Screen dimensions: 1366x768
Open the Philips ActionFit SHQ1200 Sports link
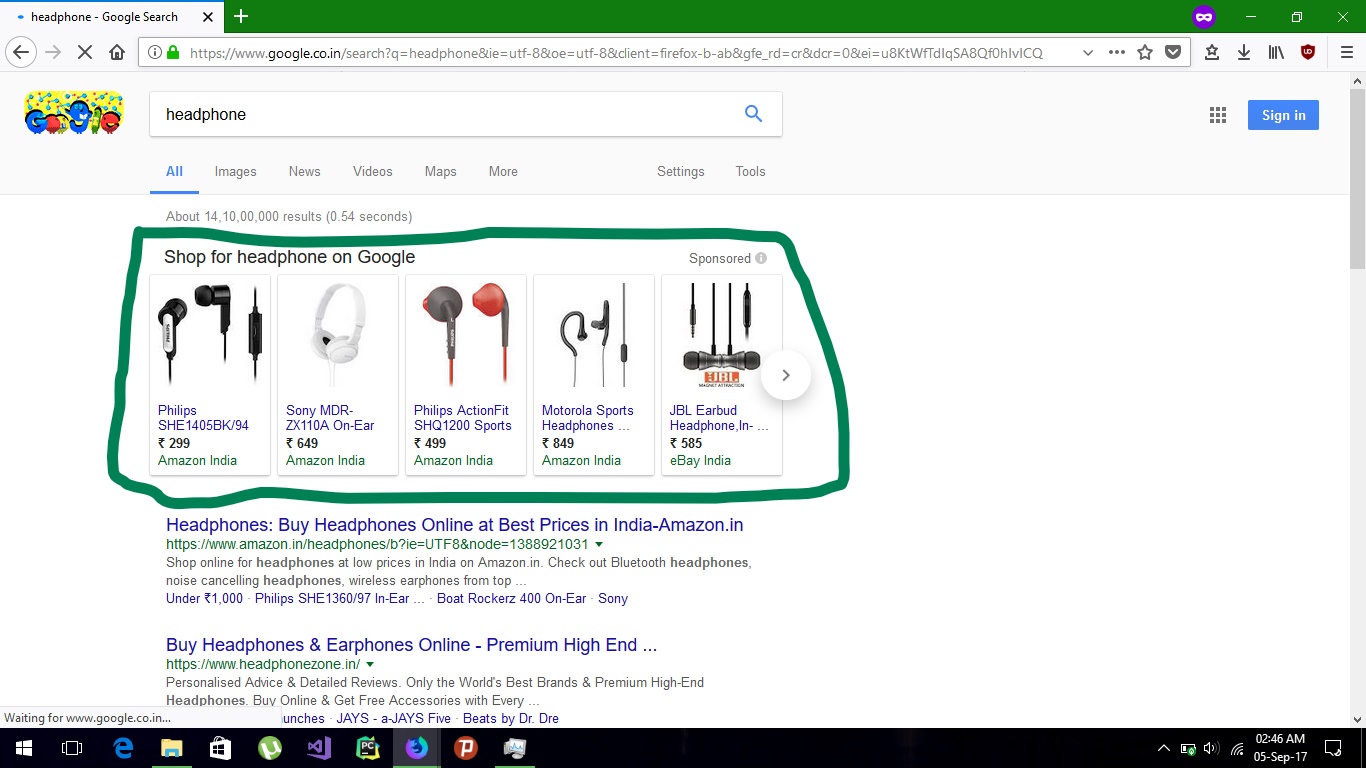[463, 418]
